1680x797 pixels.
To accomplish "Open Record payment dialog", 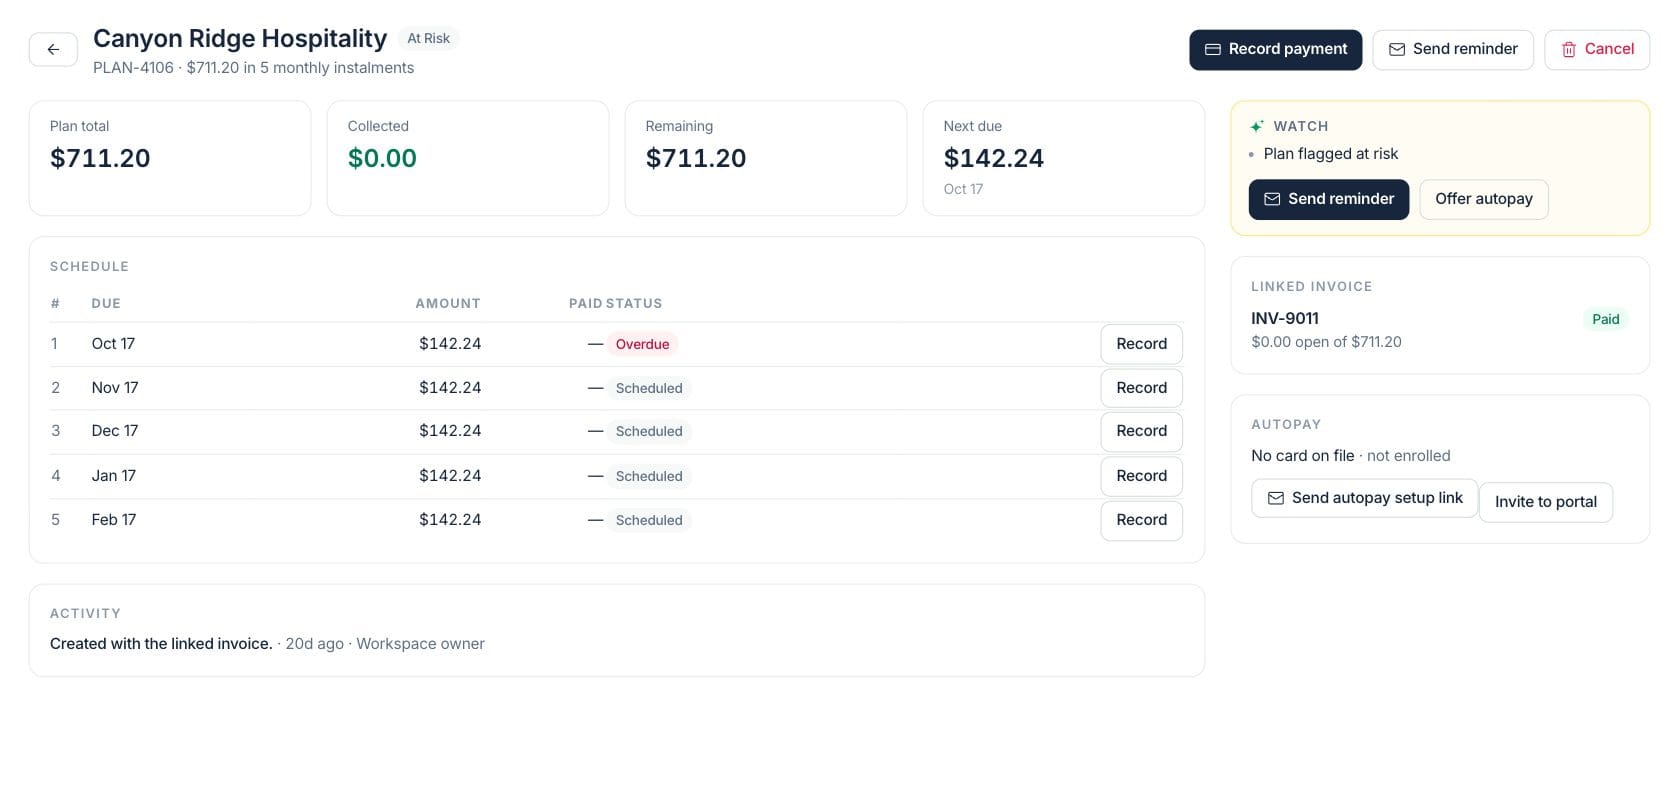I will pyautogui.click(x=1275, y=49).
